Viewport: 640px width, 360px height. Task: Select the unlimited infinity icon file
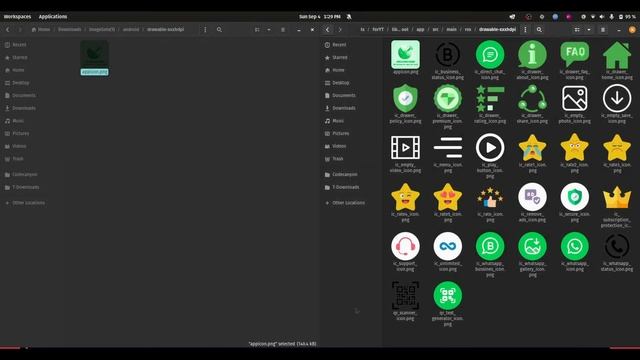coord(448,247)
